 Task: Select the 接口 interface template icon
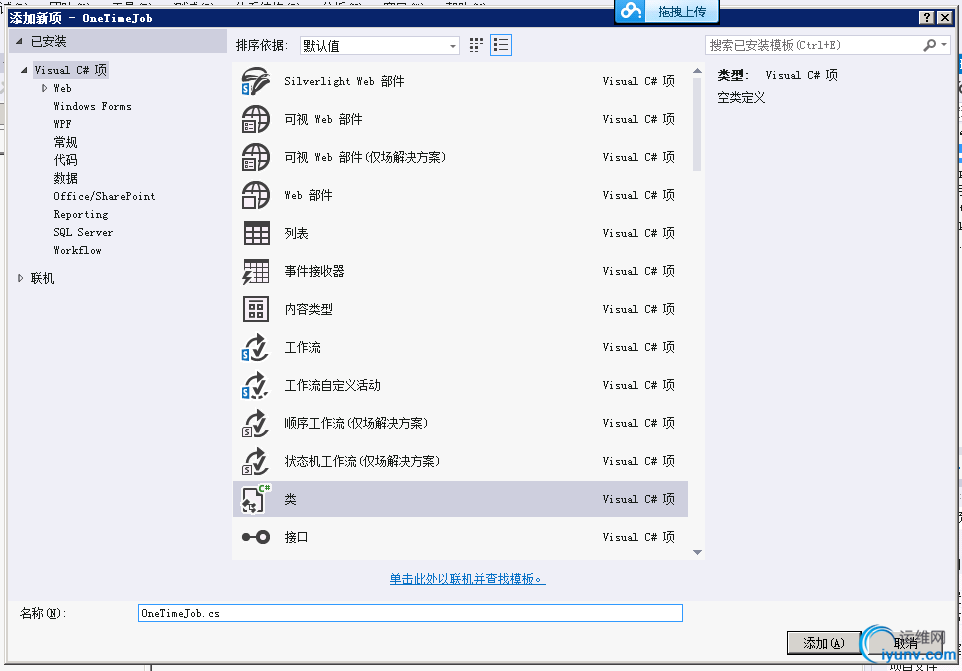point(256,537)
